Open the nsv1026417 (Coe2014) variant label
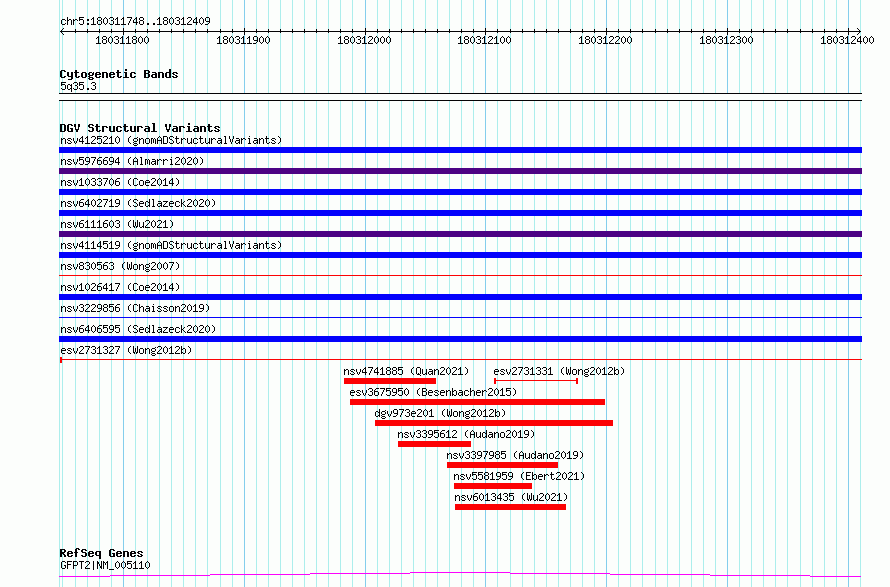890x587 pixels. click(x=120, y=287)
